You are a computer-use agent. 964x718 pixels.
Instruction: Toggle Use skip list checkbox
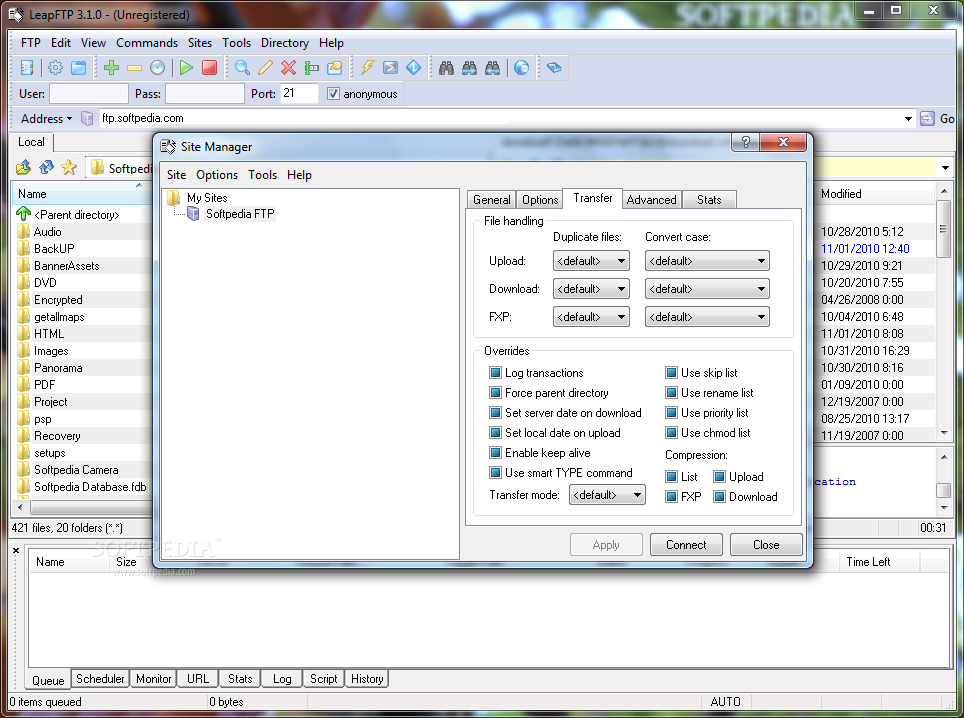click(x=671, y=373)
